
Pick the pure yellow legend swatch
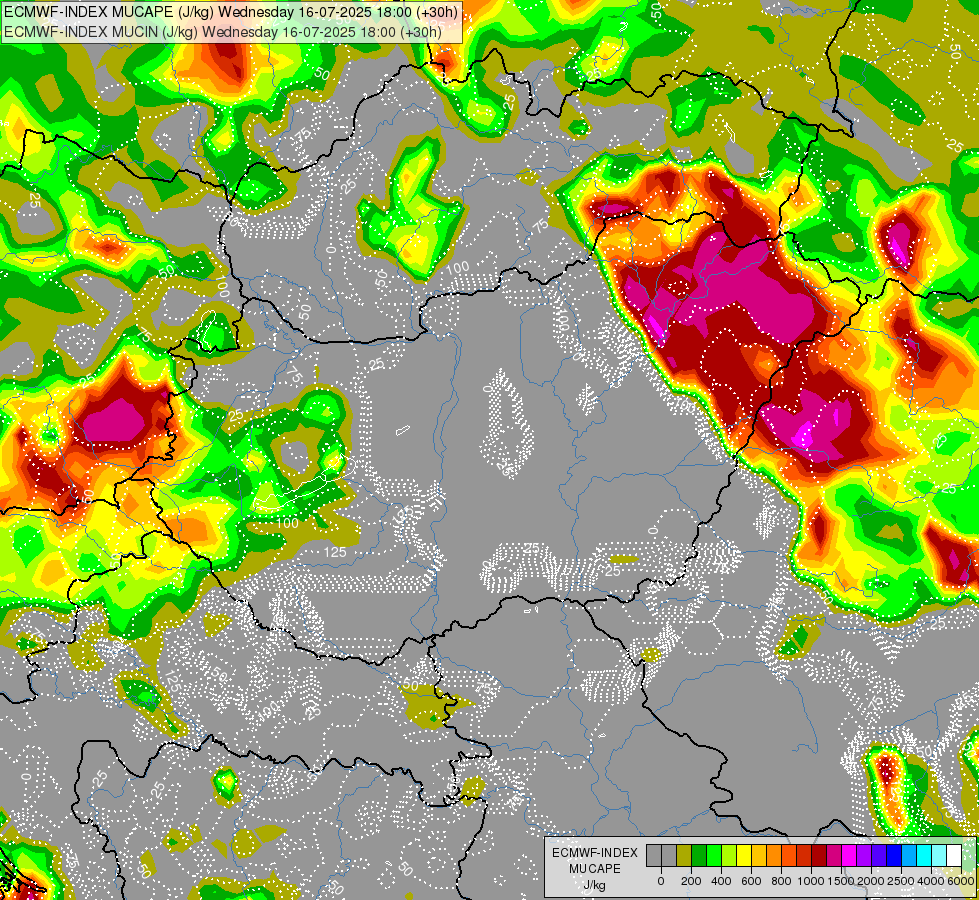pos(744,856)
